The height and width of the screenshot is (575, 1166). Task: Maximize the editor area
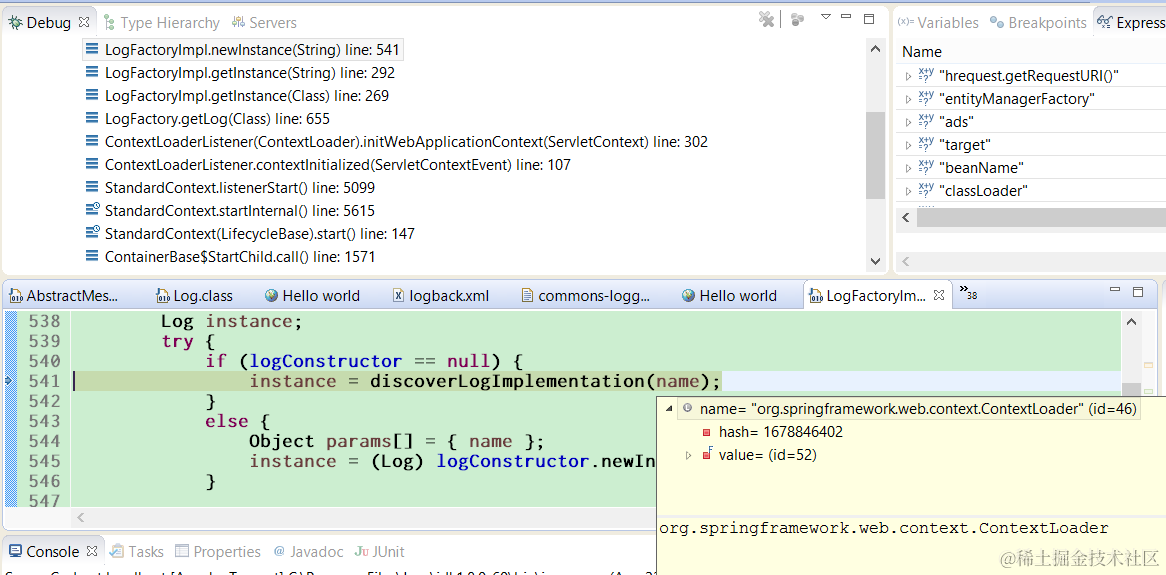coord(1138,292)
